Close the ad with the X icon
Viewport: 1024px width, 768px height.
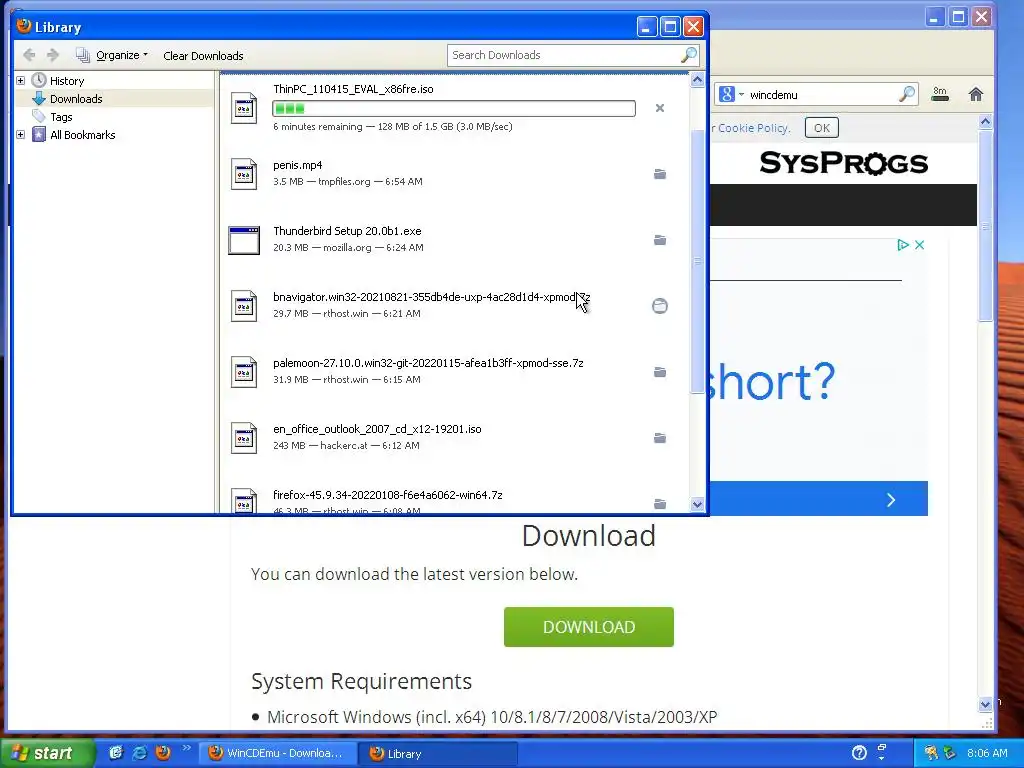coord(920,245)
